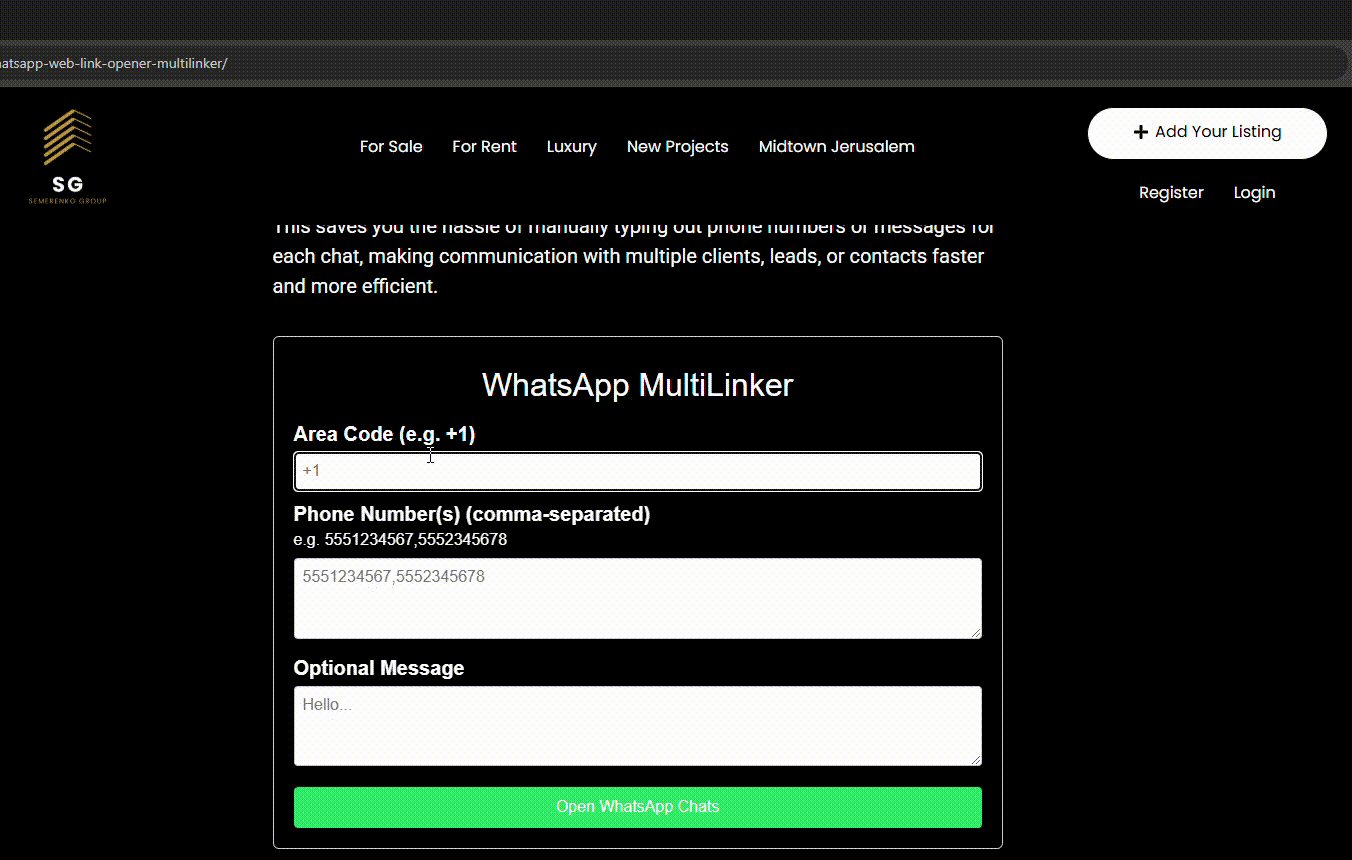Click the Phone Number(s) (comma-separated) label

(472, 514)
